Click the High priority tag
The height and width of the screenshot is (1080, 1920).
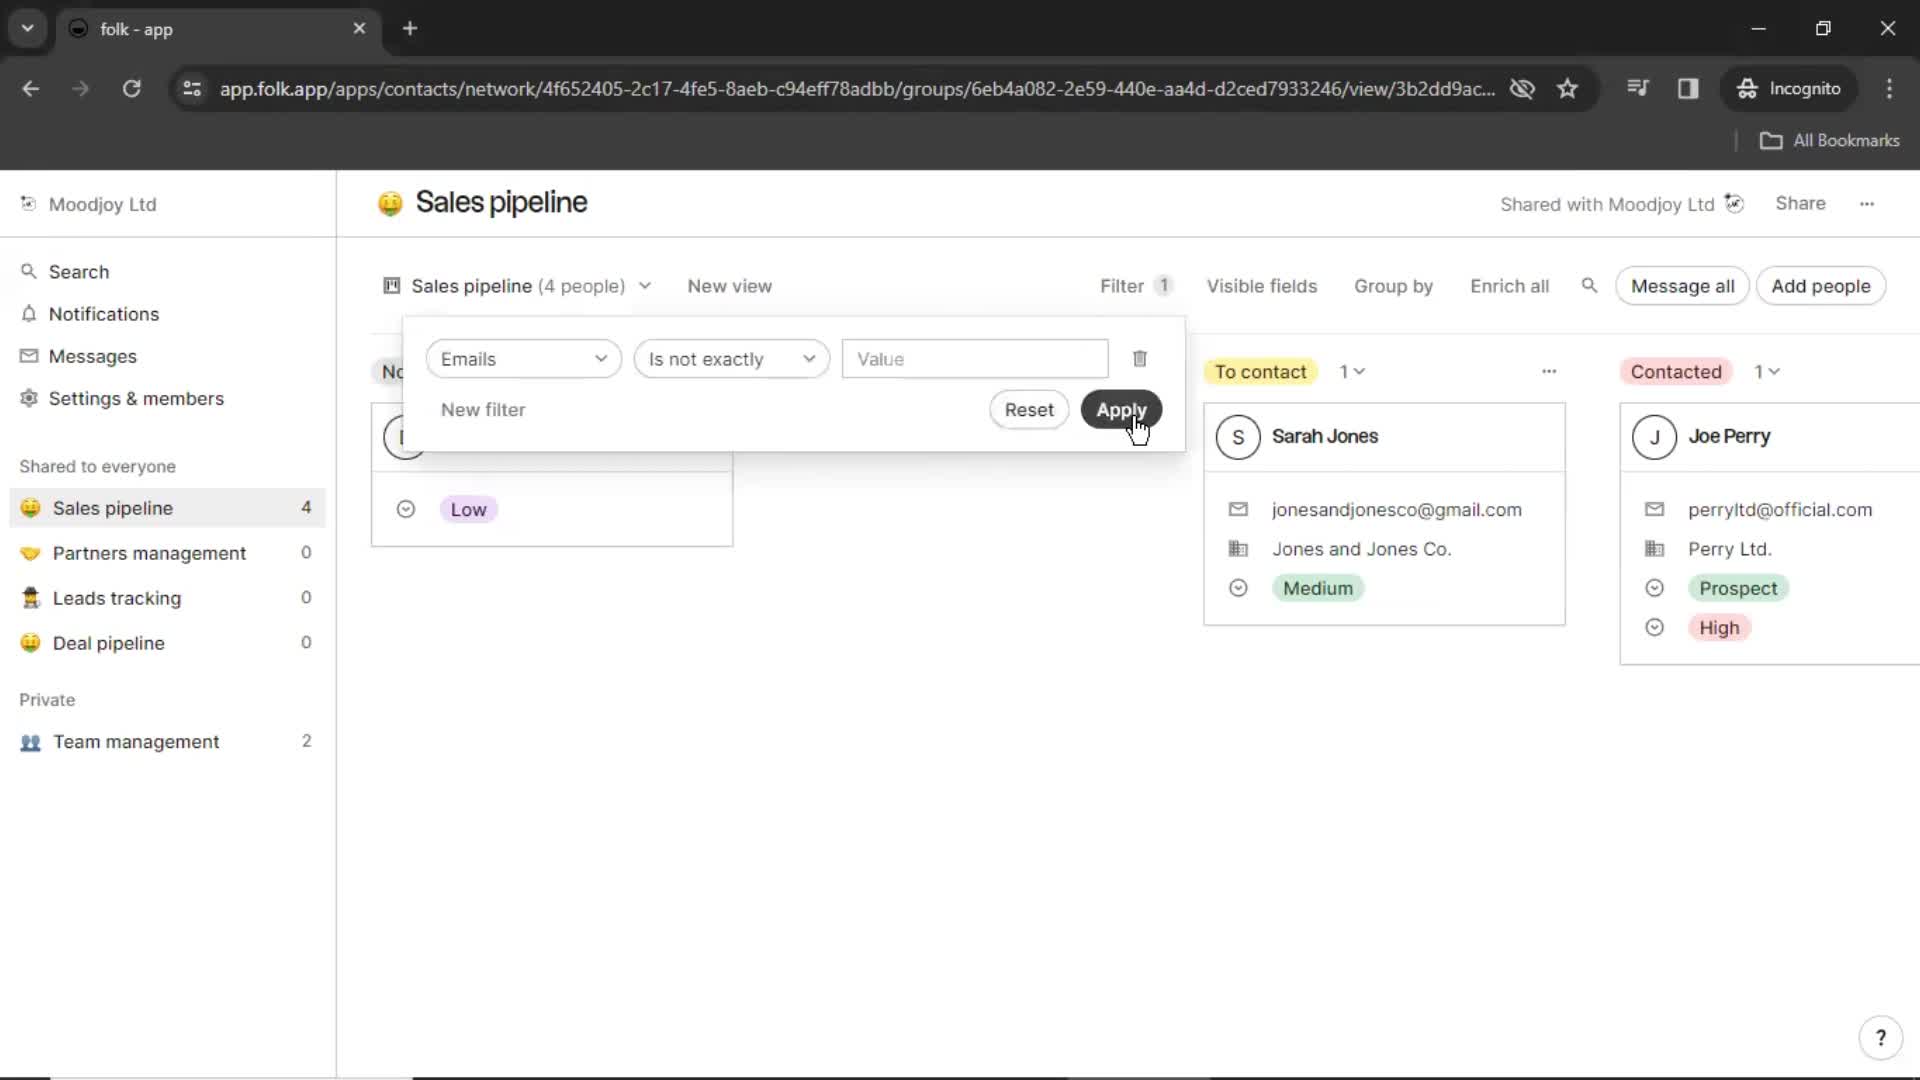pyautogui.click(x=1719, y=628)
